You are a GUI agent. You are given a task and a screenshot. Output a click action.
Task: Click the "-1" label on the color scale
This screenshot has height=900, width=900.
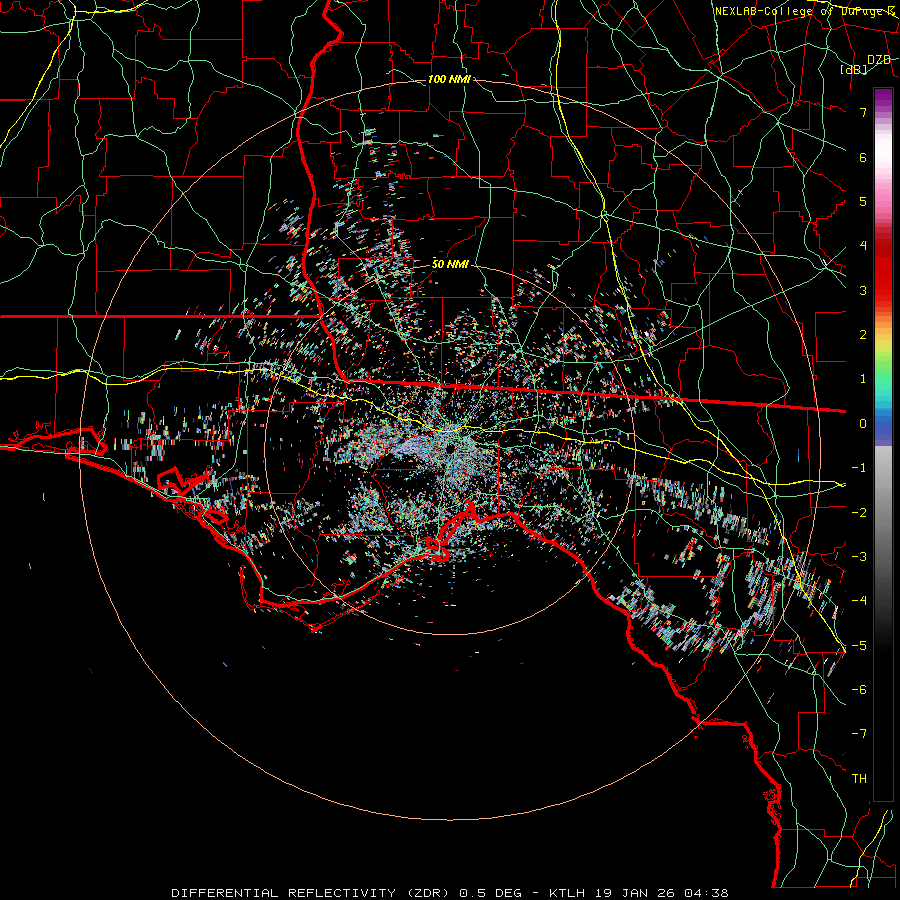[x=859, y=468]
